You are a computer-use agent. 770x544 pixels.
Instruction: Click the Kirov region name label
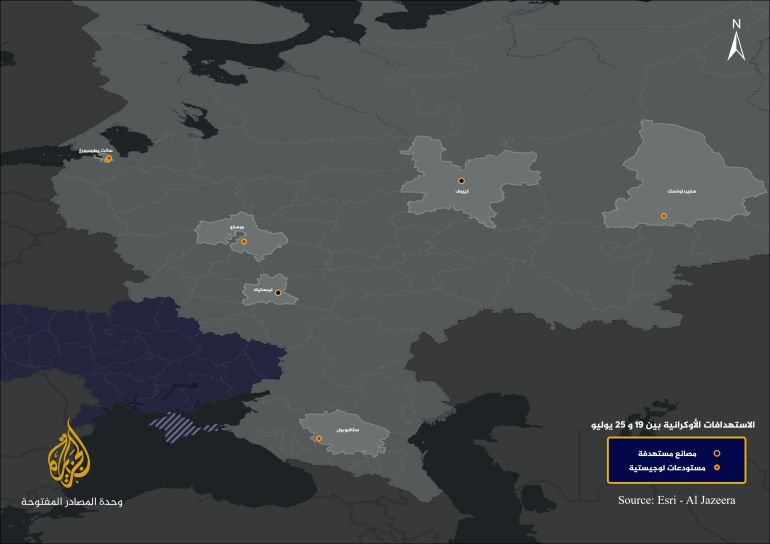pos(462,191)
